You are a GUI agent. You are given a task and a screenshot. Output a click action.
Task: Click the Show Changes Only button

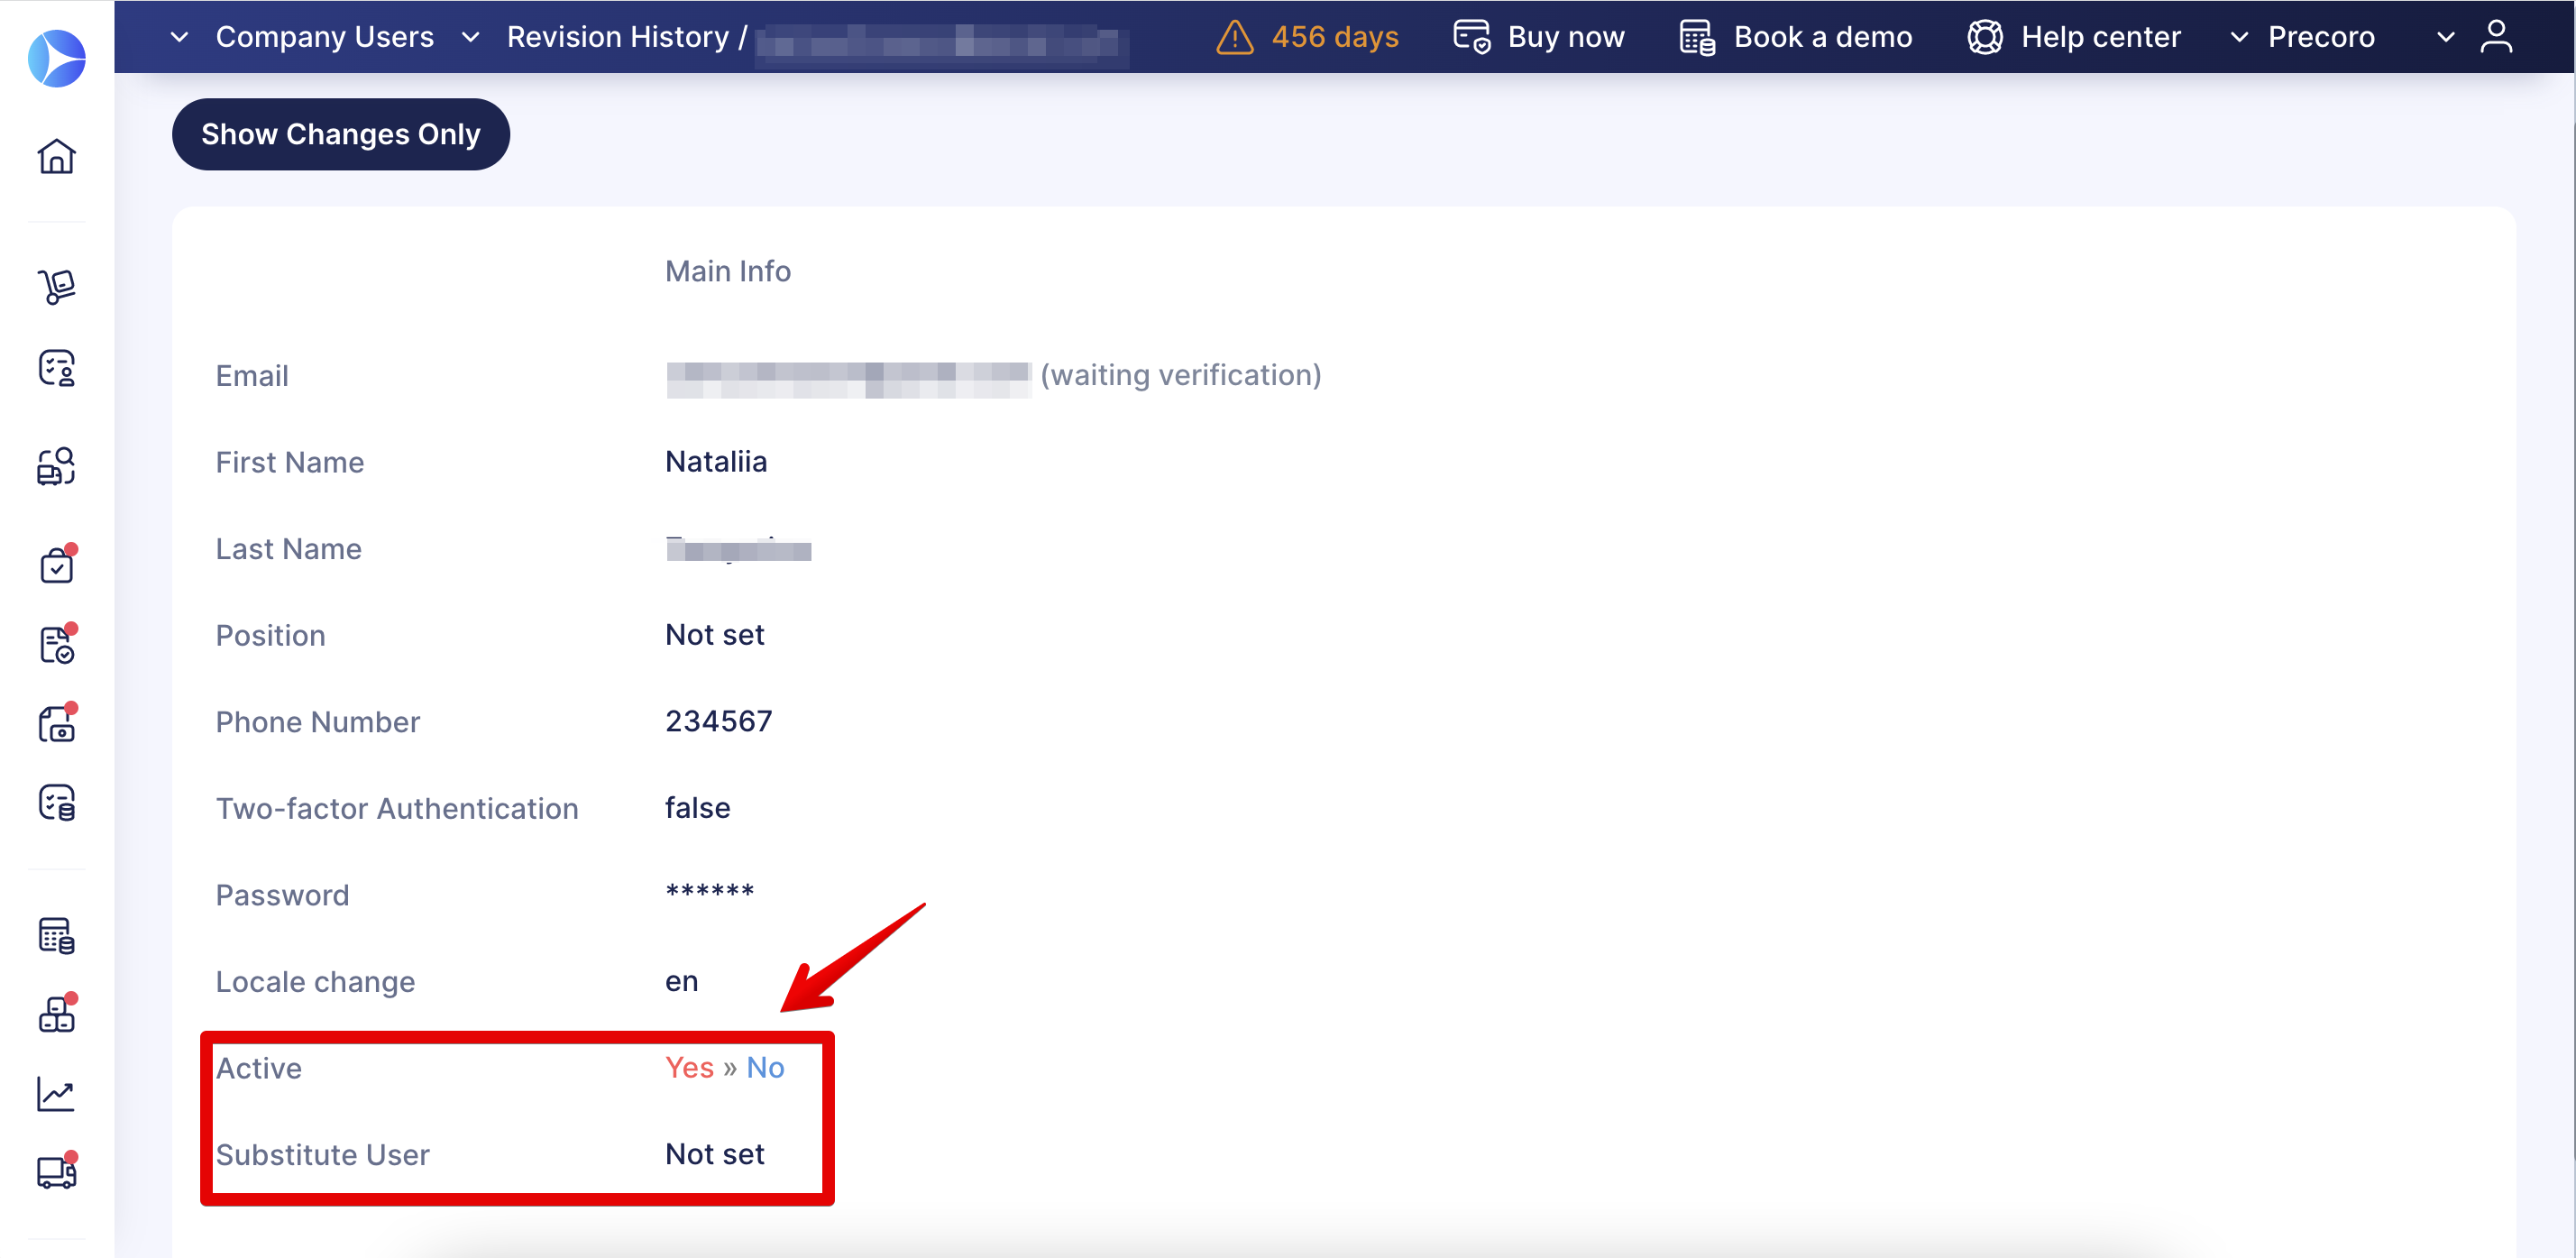click(341, 134)
